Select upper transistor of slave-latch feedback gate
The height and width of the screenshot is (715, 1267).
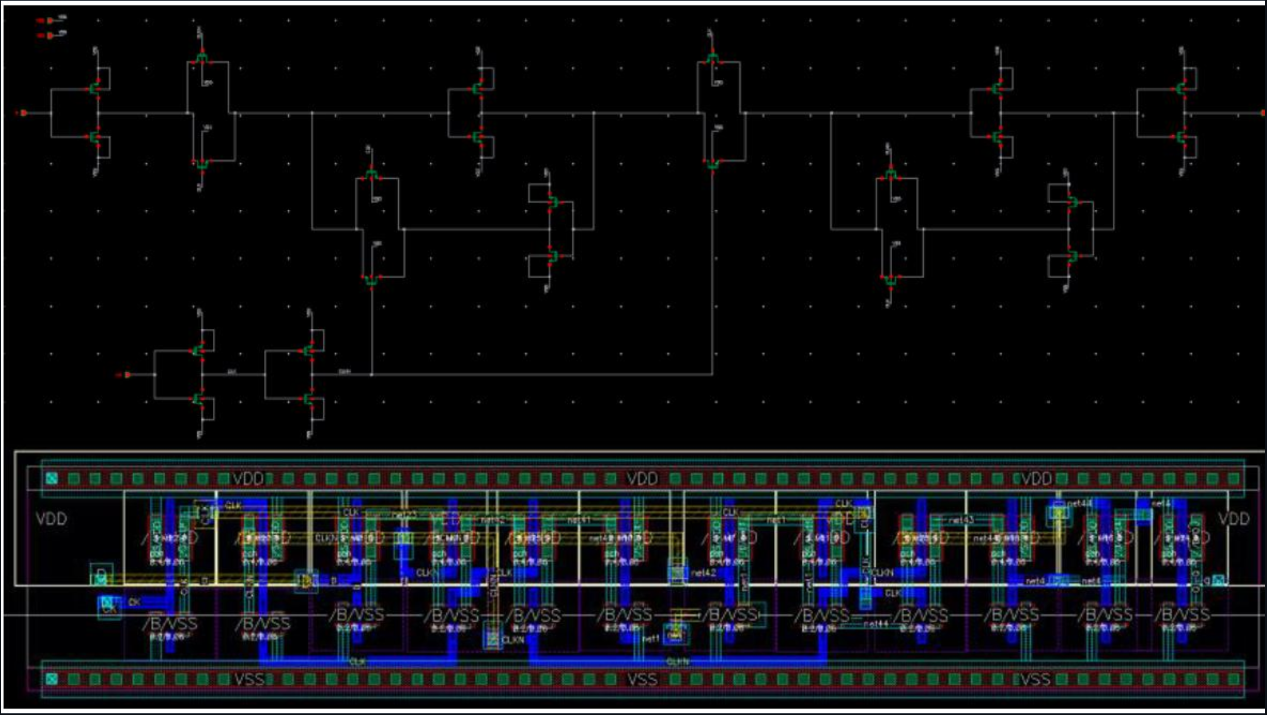click(x=889, y=174)
